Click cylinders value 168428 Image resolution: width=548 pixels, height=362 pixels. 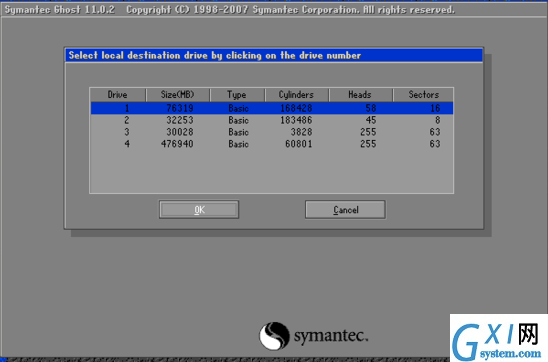[296, 108]
